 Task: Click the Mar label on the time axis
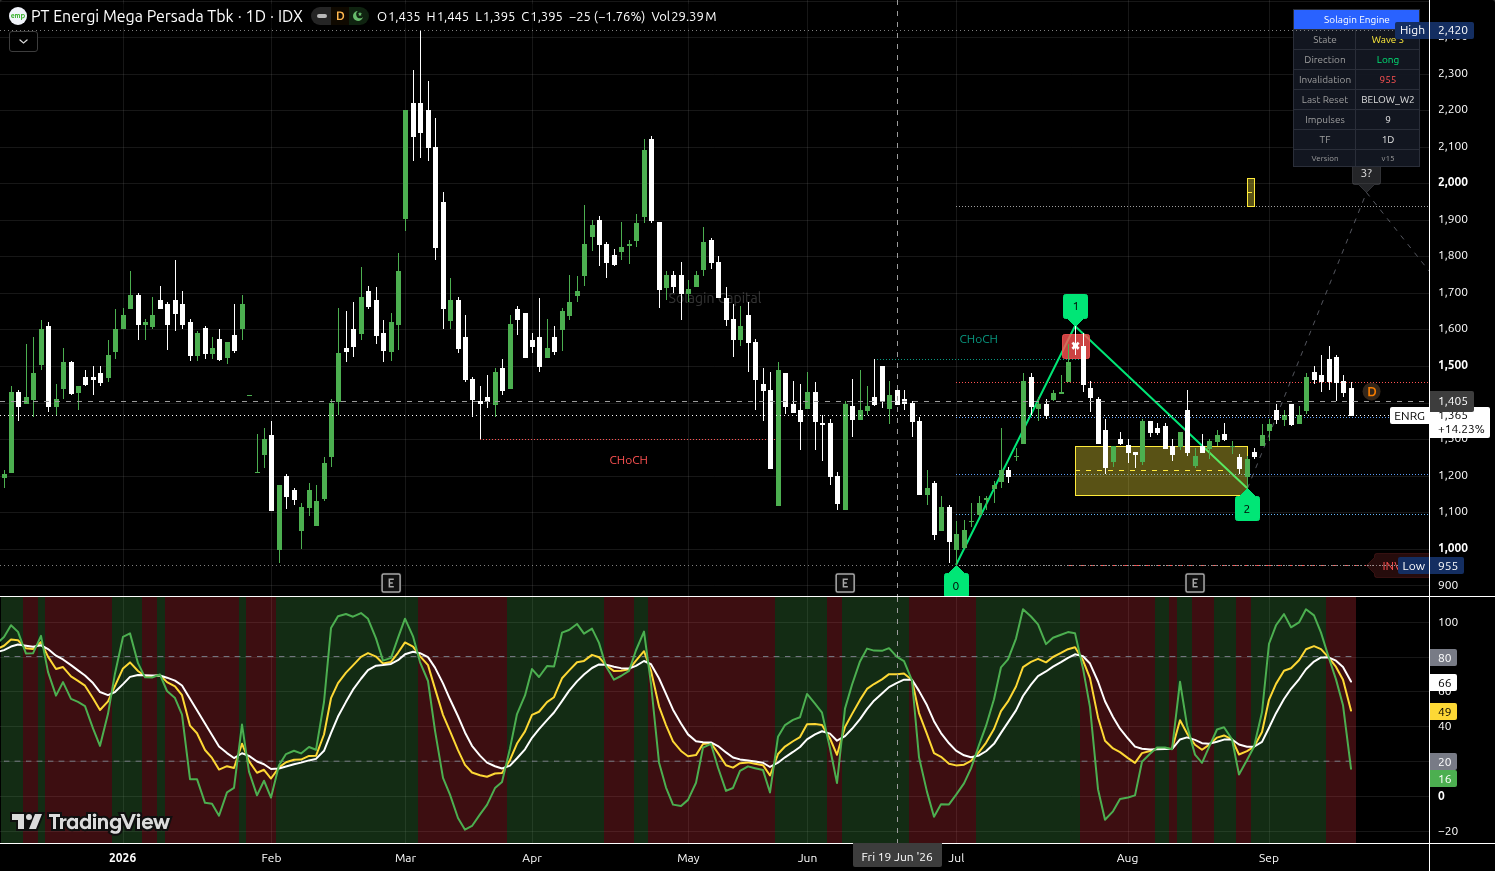click(x=405, y=858)
